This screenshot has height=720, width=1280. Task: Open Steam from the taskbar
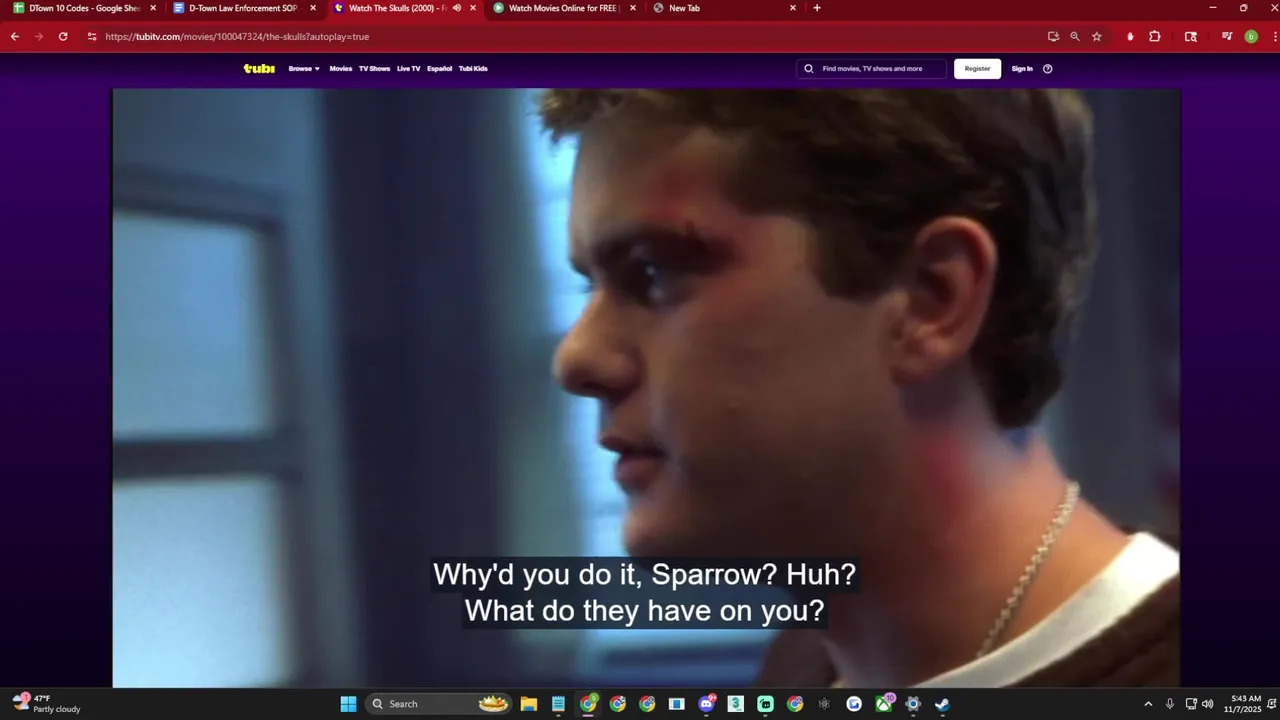point(942,704)
